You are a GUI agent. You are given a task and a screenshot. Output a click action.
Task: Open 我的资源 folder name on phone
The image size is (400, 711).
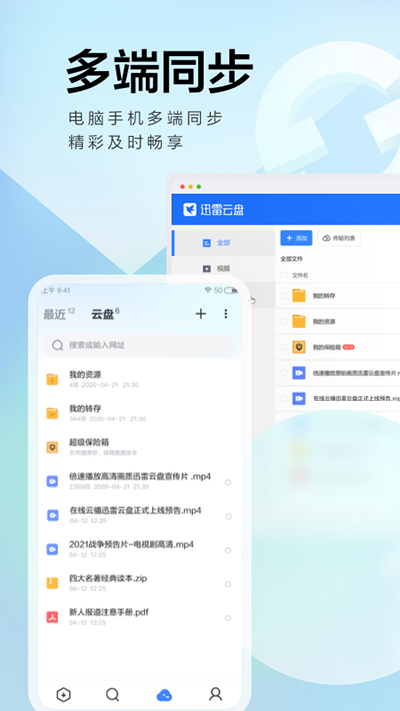[x=85, y=375]
